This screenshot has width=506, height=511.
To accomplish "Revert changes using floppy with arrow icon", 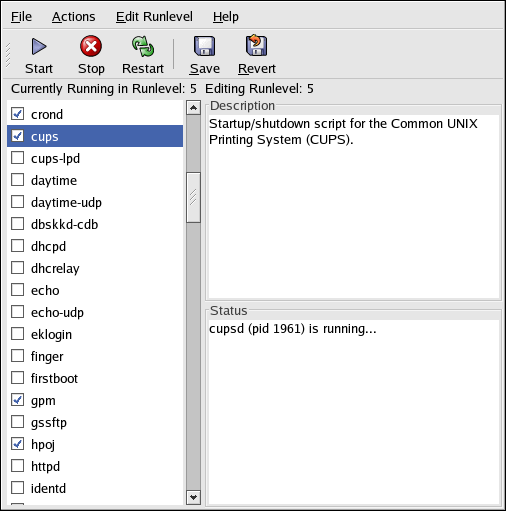I will (x=256, y=45).
